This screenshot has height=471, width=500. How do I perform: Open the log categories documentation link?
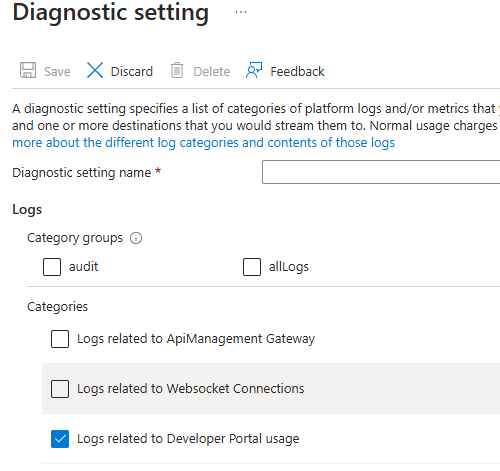(203, 143)
